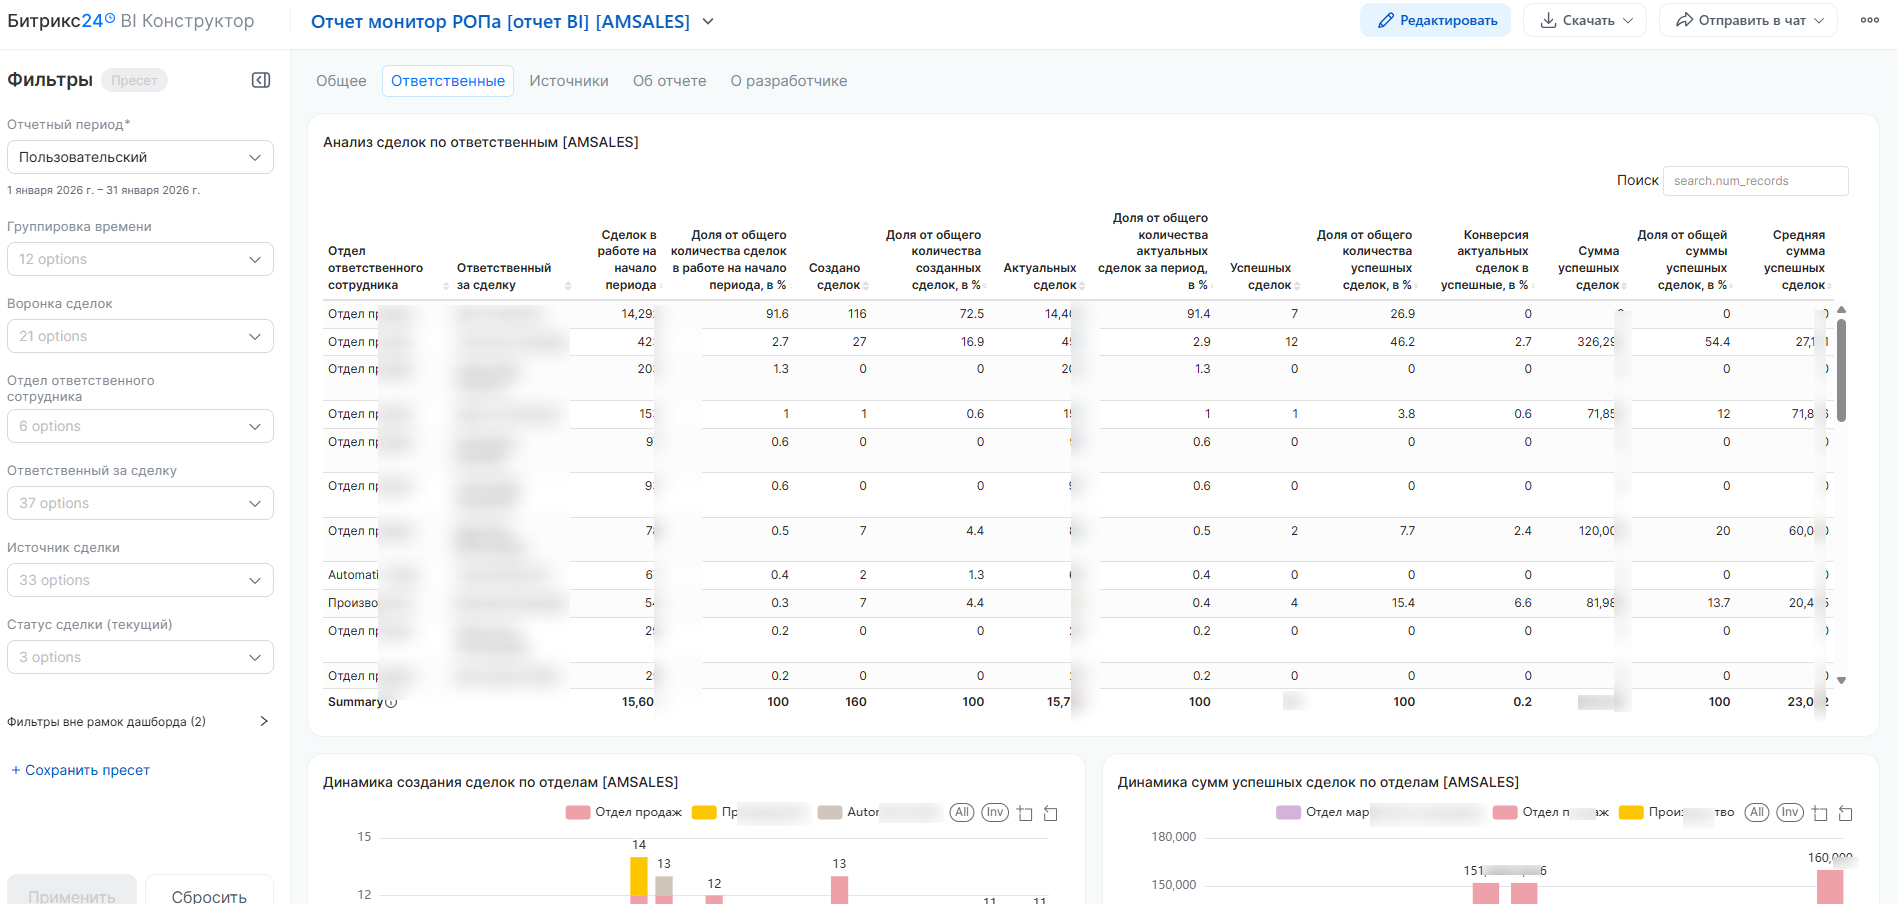Screen dimensions: 1898x904
Task: Click Inv legend button in Динамика создания chart
Action: pos(994,812)
